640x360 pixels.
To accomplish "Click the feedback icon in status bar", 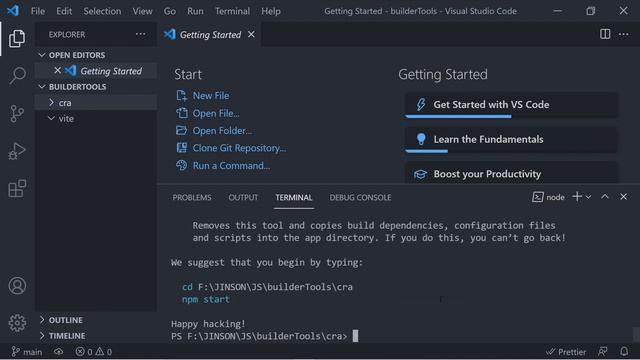I will (x=602, y=351).
